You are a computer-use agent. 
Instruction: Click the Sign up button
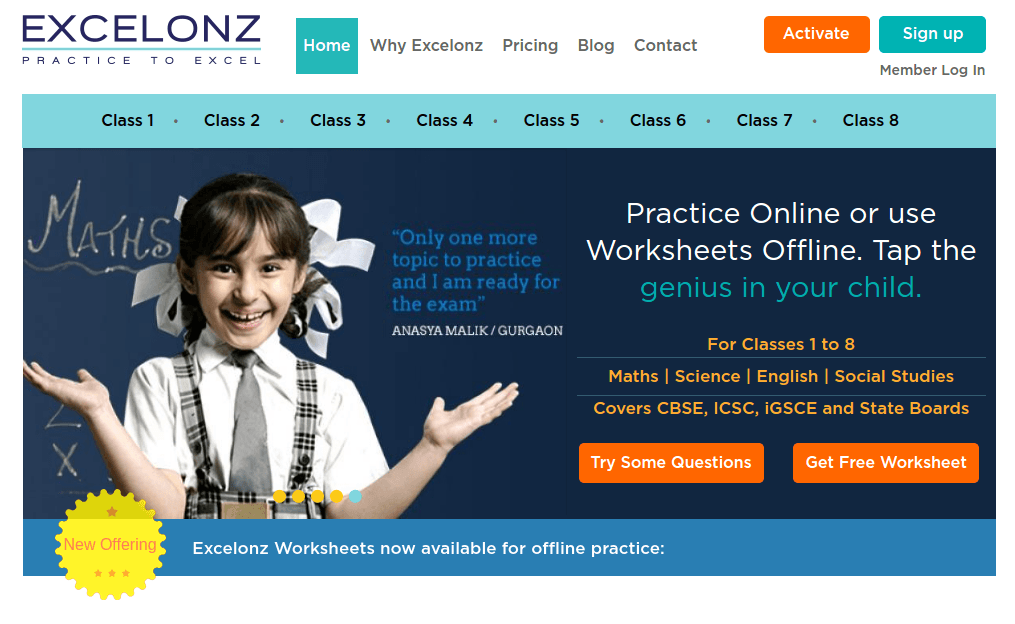pyautogui.click(x=932, y=34)
